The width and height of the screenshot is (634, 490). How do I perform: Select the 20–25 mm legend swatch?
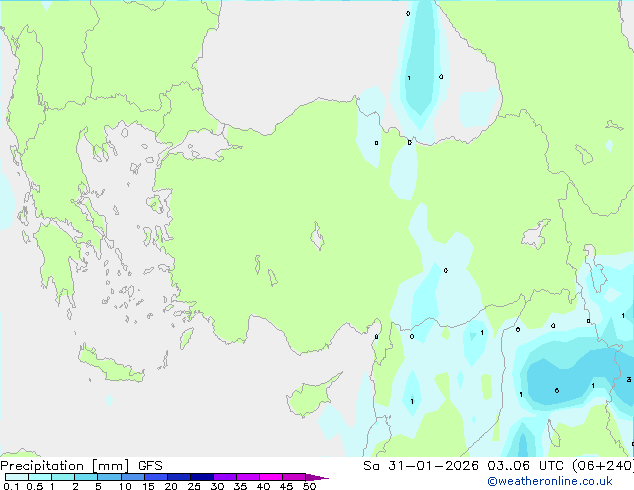click(178, 477)
